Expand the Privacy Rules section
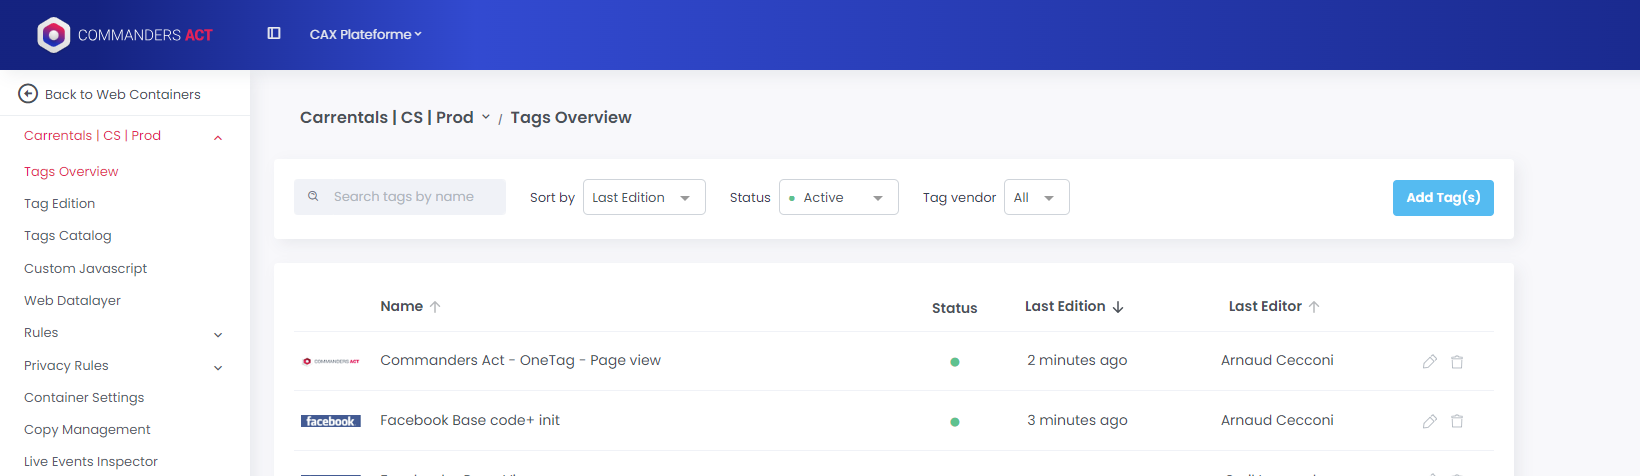This screenshot has width=1640, height=476. tap(218, 367)
